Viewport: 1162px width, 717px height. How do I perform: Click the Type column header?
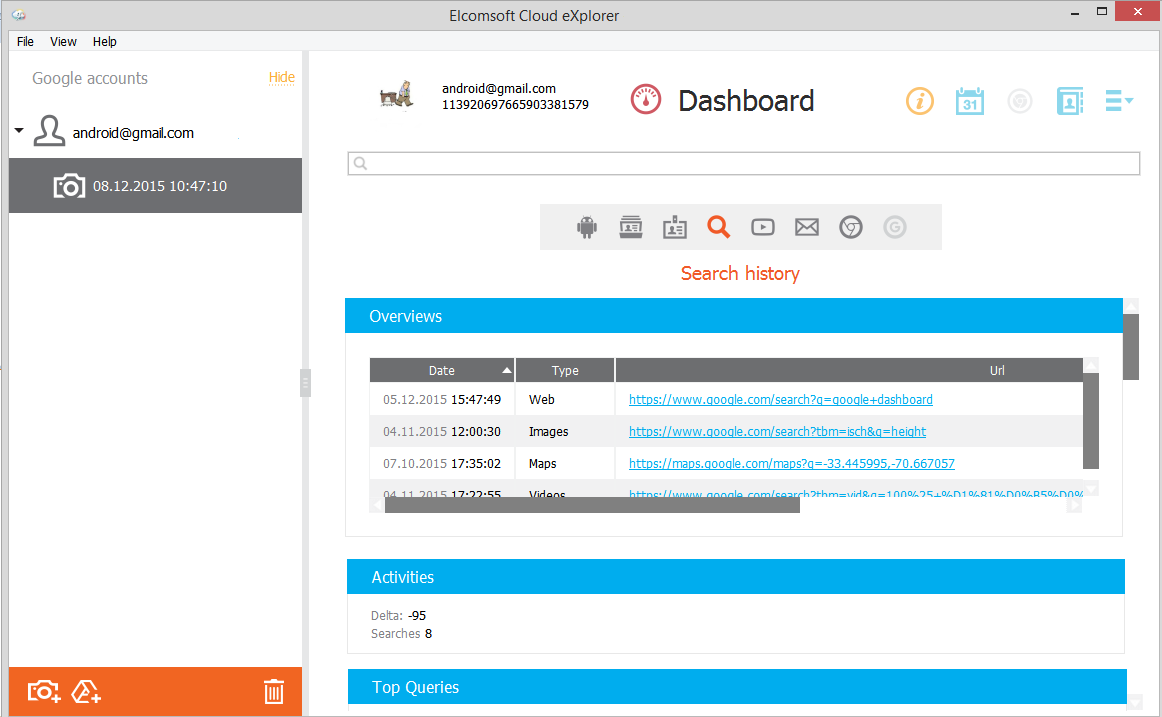565,370
